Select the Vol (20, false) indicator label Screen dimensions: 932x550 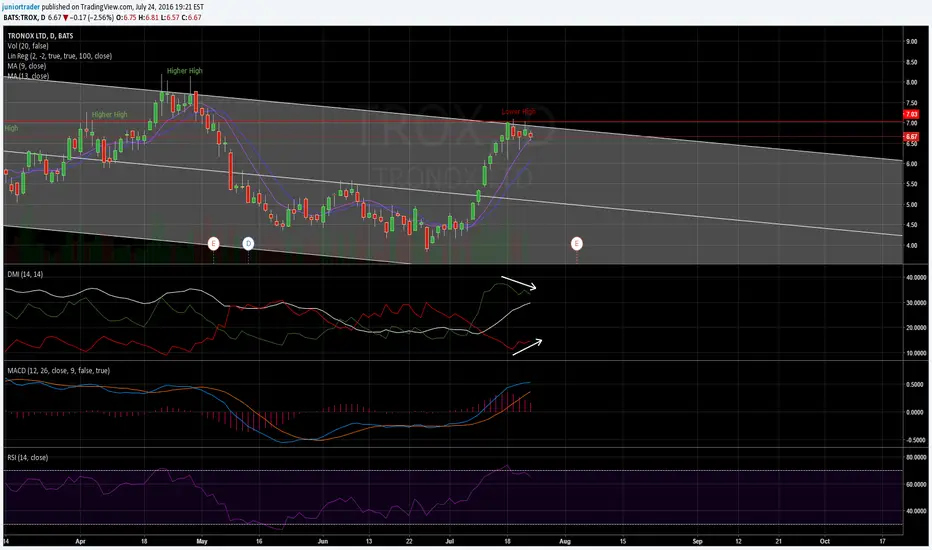pyautogui.click(x=28, y=46)
